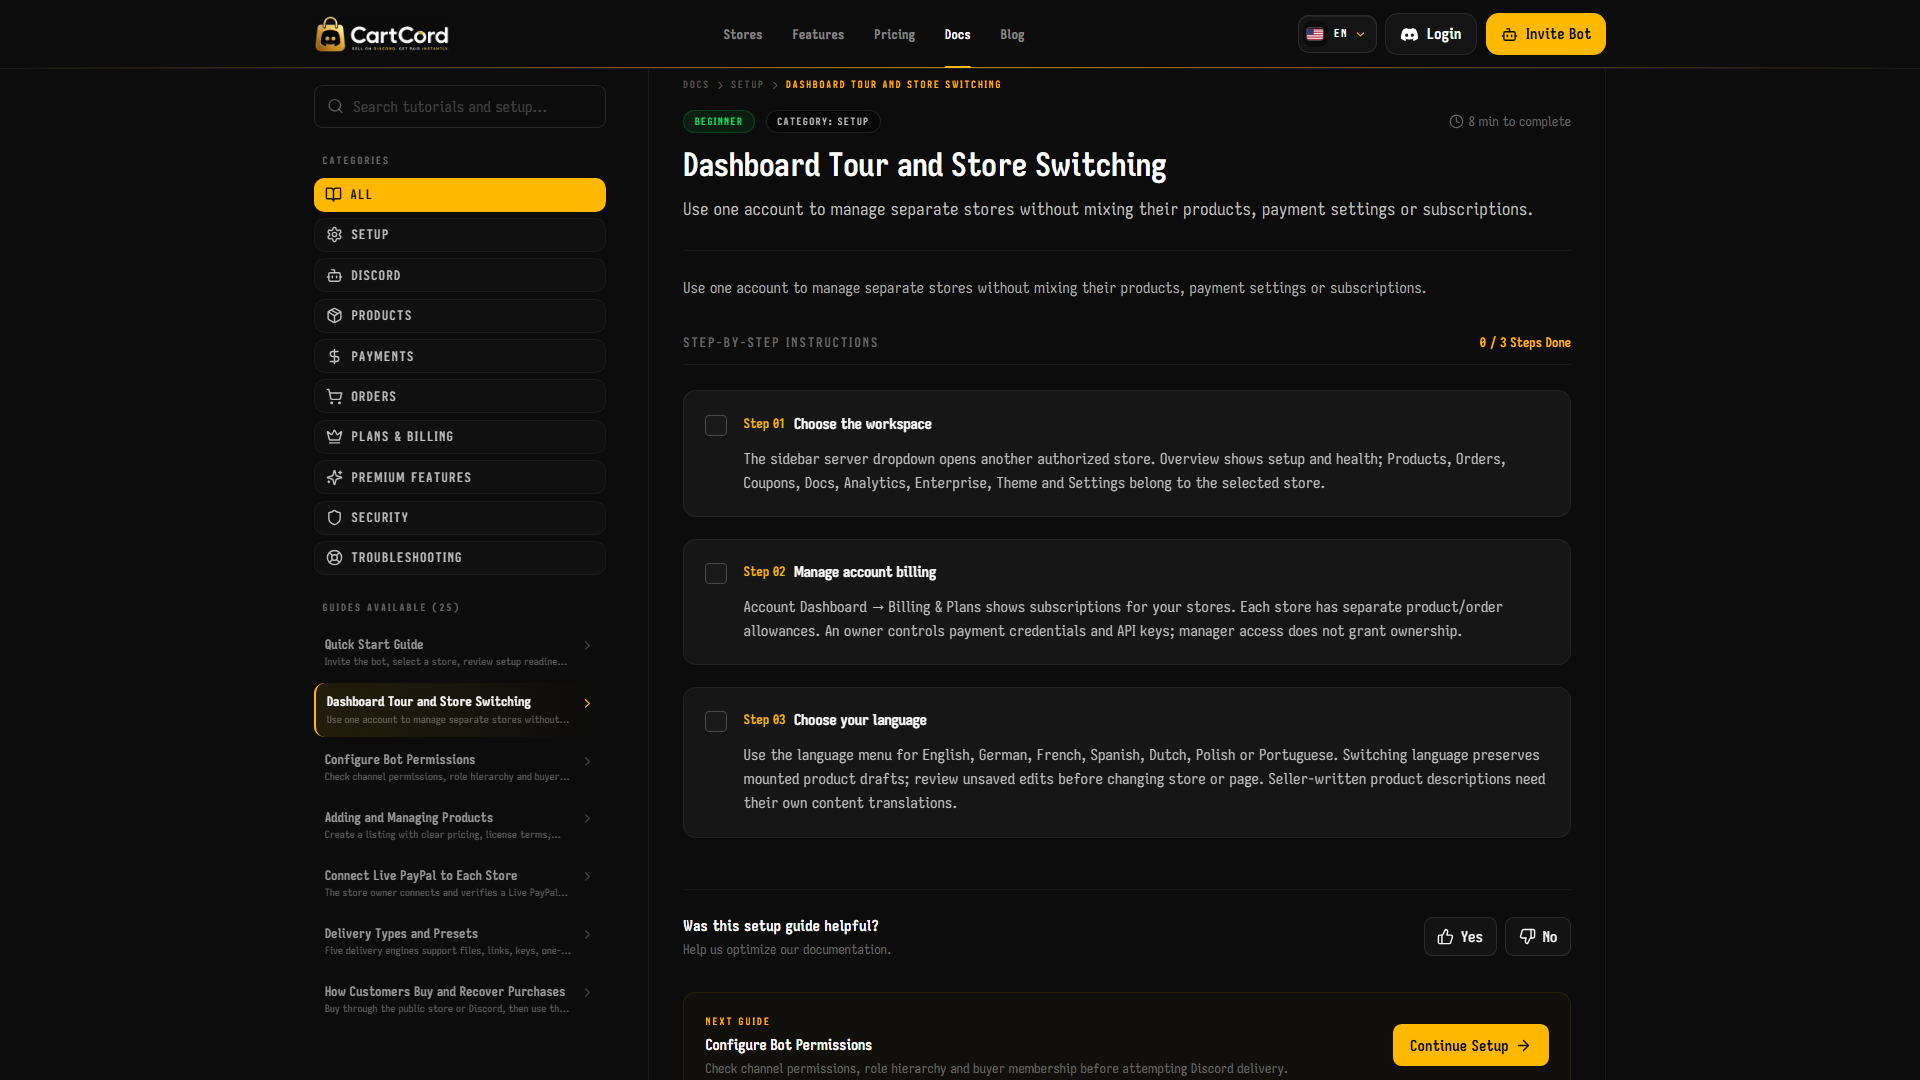
Task: Select Dashboard Tour and Store Switching guide
Action: point(459,710)
